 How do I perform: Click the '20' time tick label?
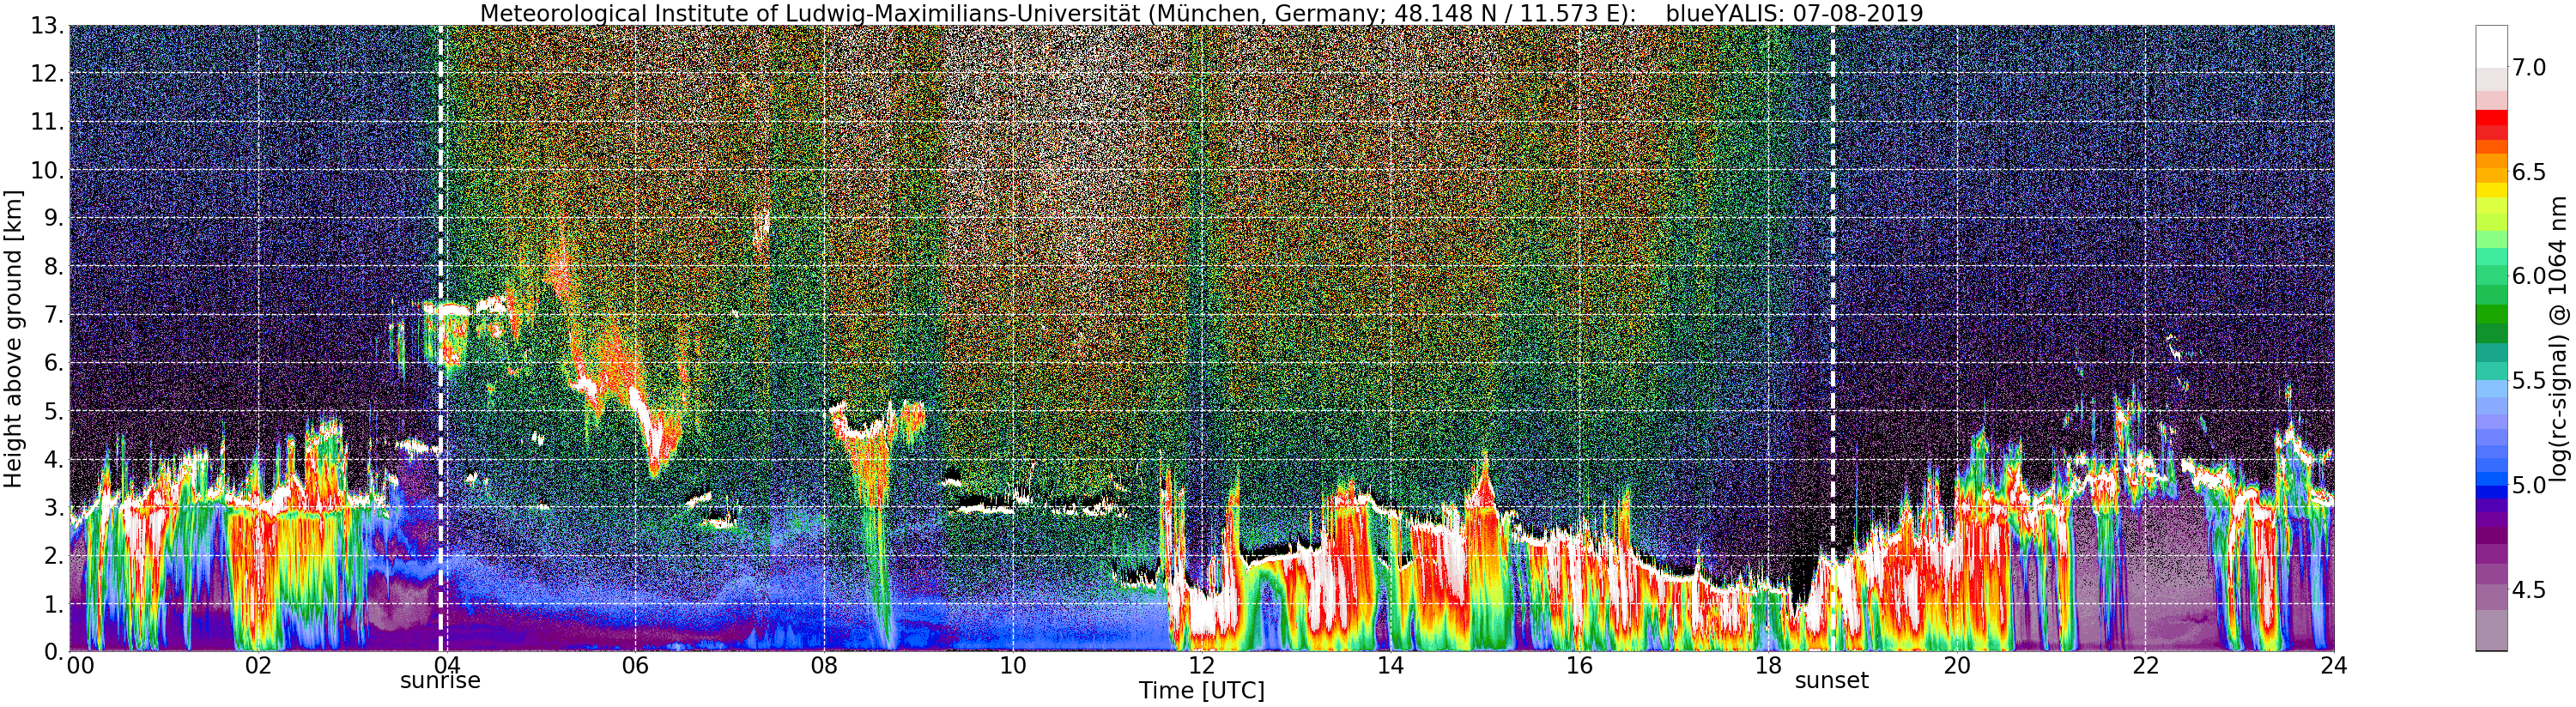tap(1957, 665)
